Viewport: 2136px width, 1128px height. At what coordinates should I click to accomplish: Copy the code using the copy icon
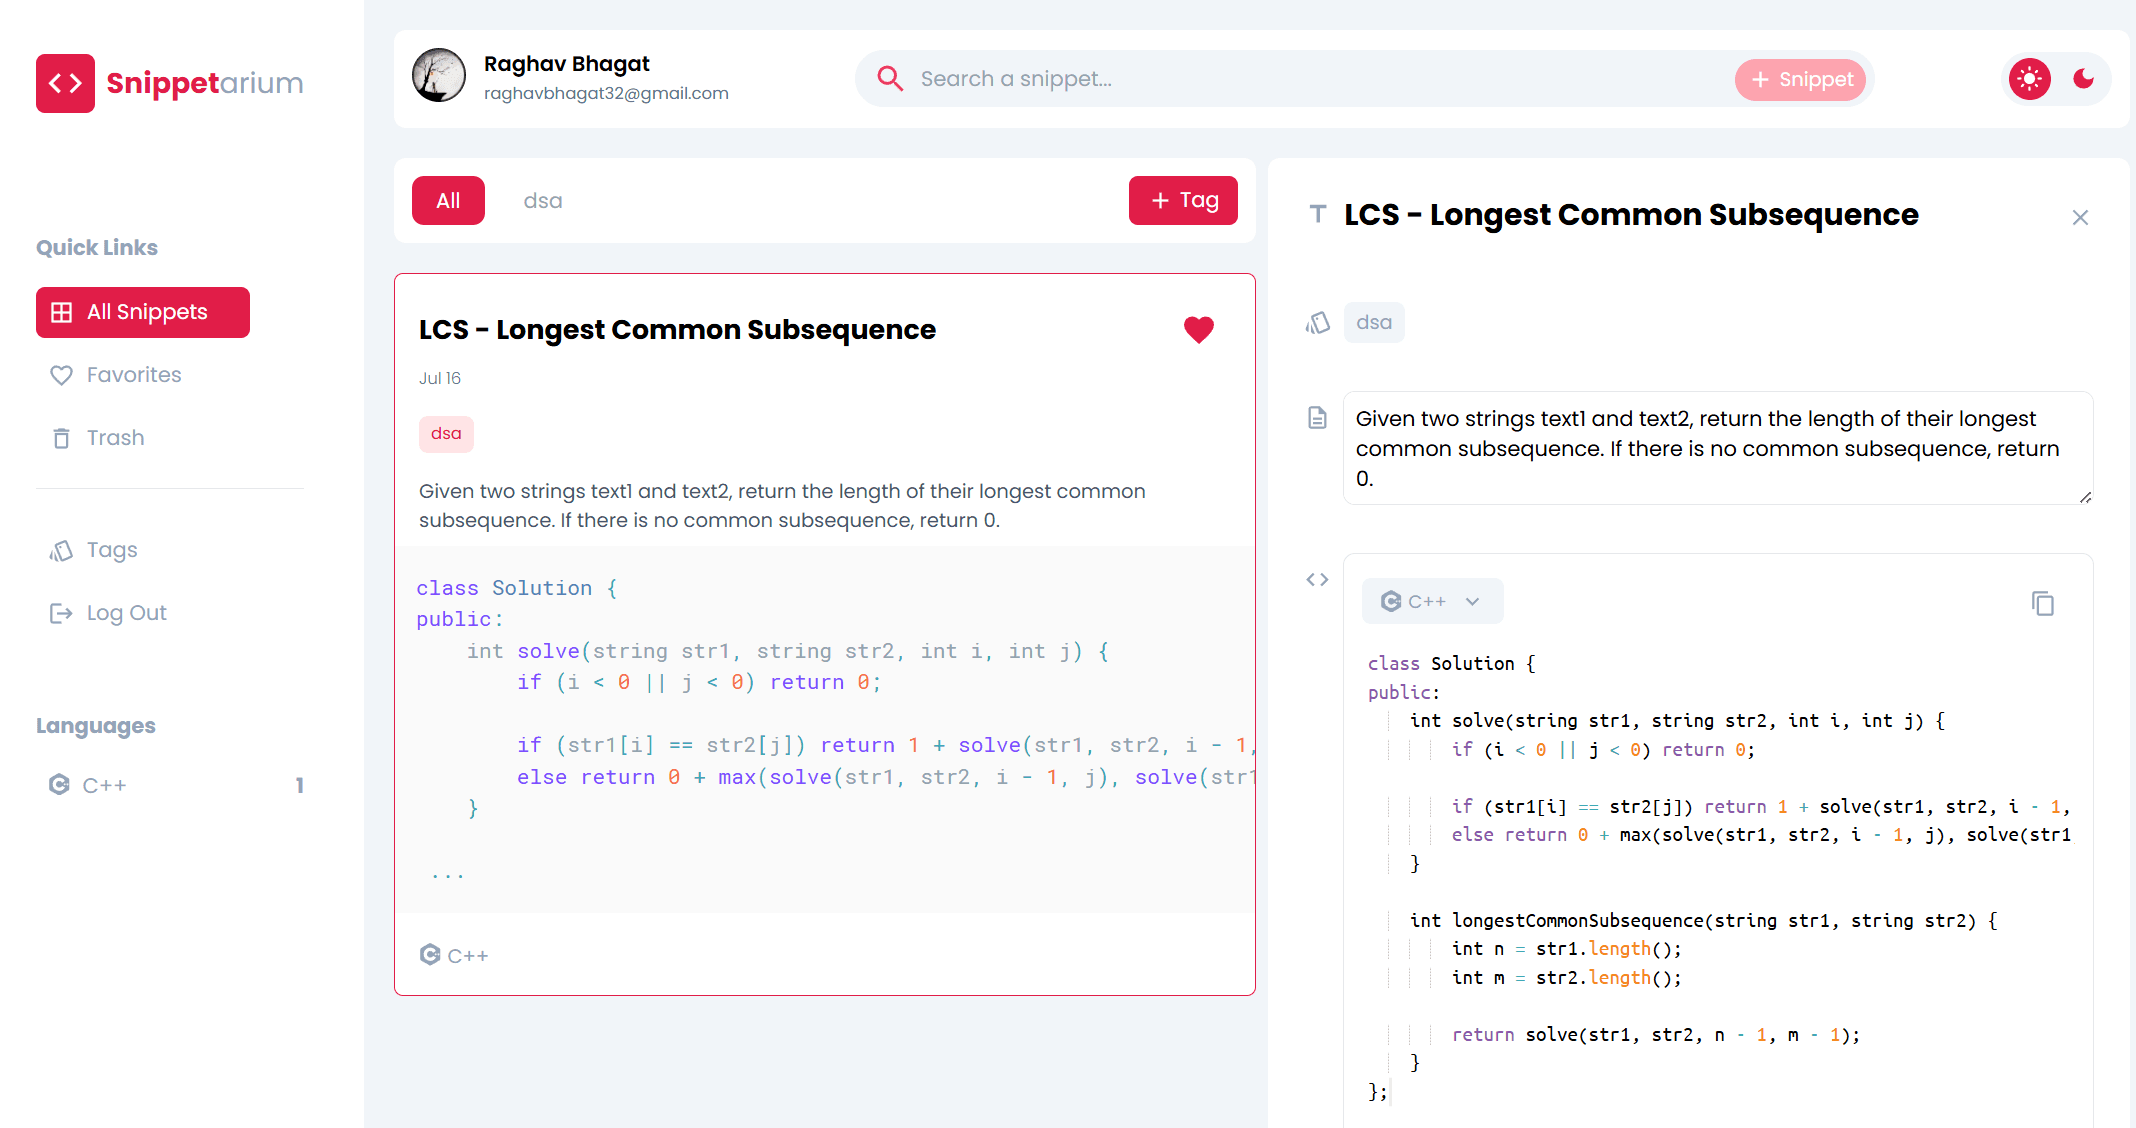[2042, 603]
